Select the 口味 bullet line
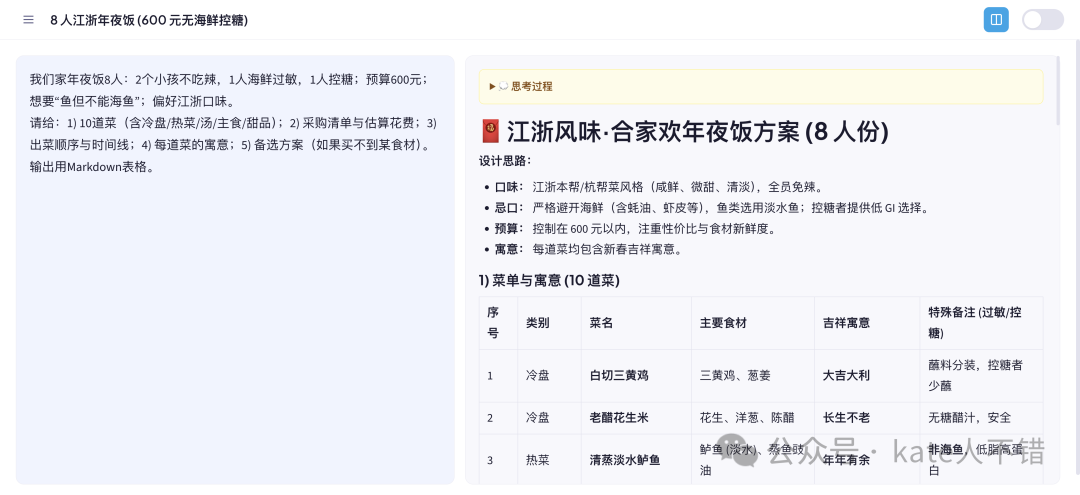Image resolution: width=1080 pixels, height=495 pixels. tap(658, 187)
